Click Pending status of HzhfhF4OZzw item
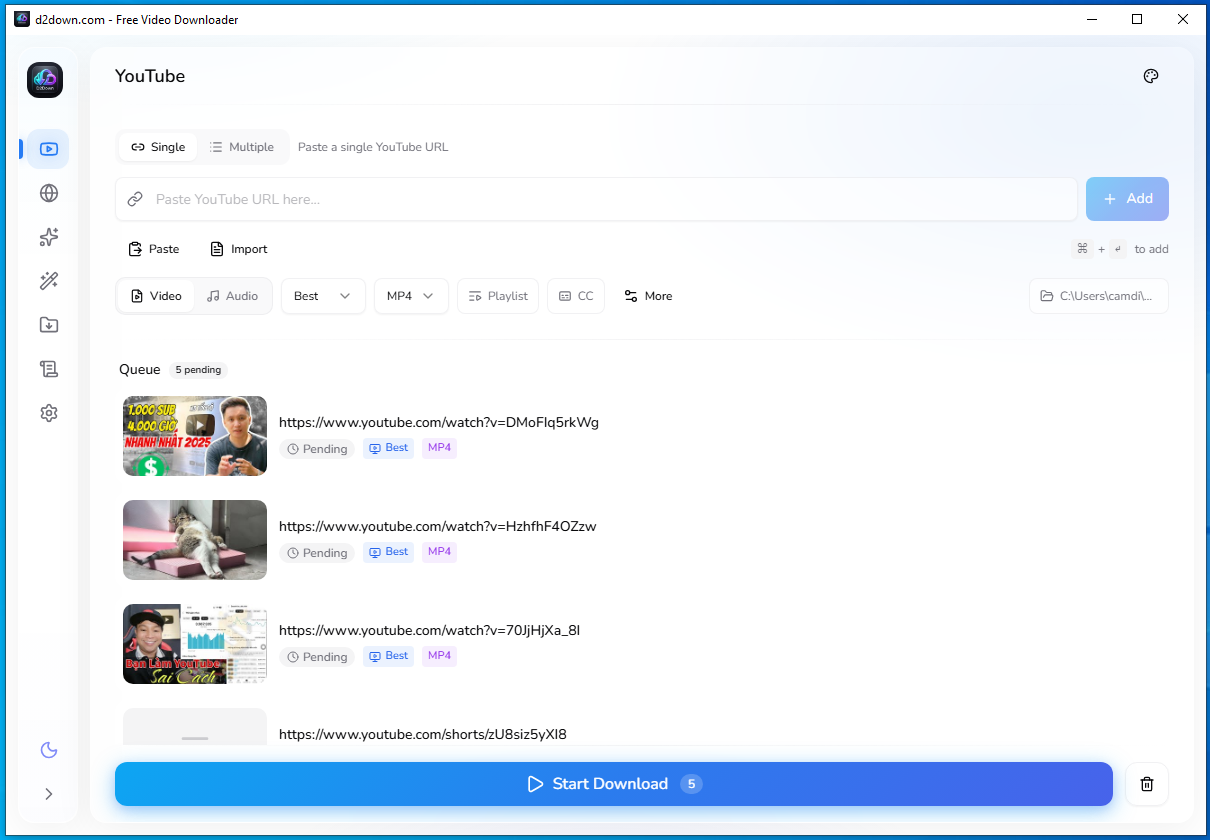1210x840 pixels. coord(317,553)
